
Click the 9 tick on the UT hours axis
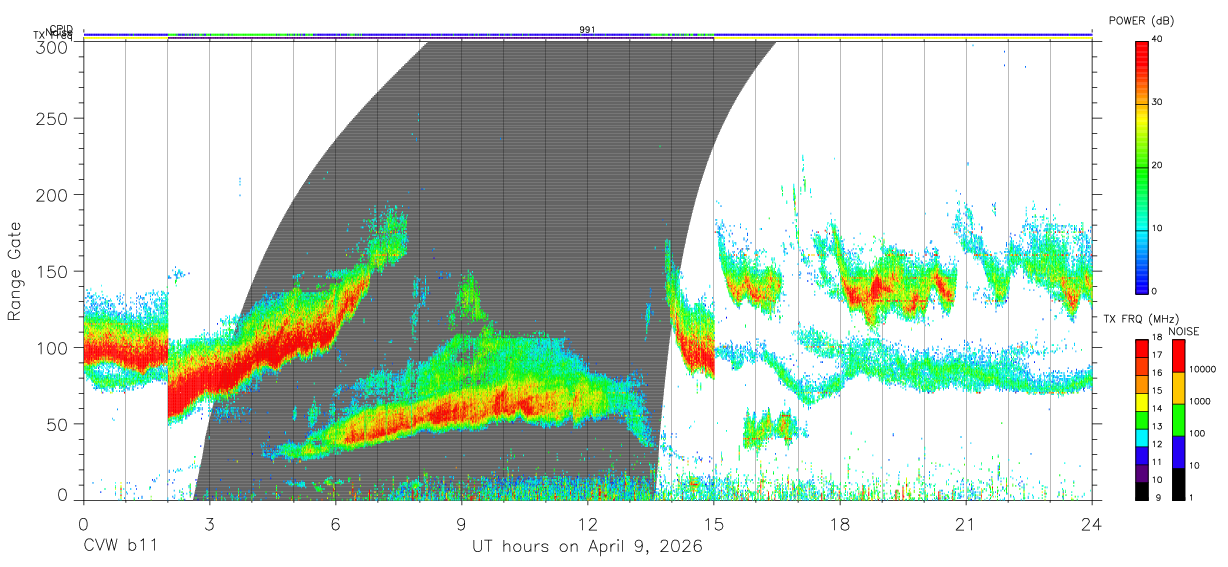pos(461,523)
